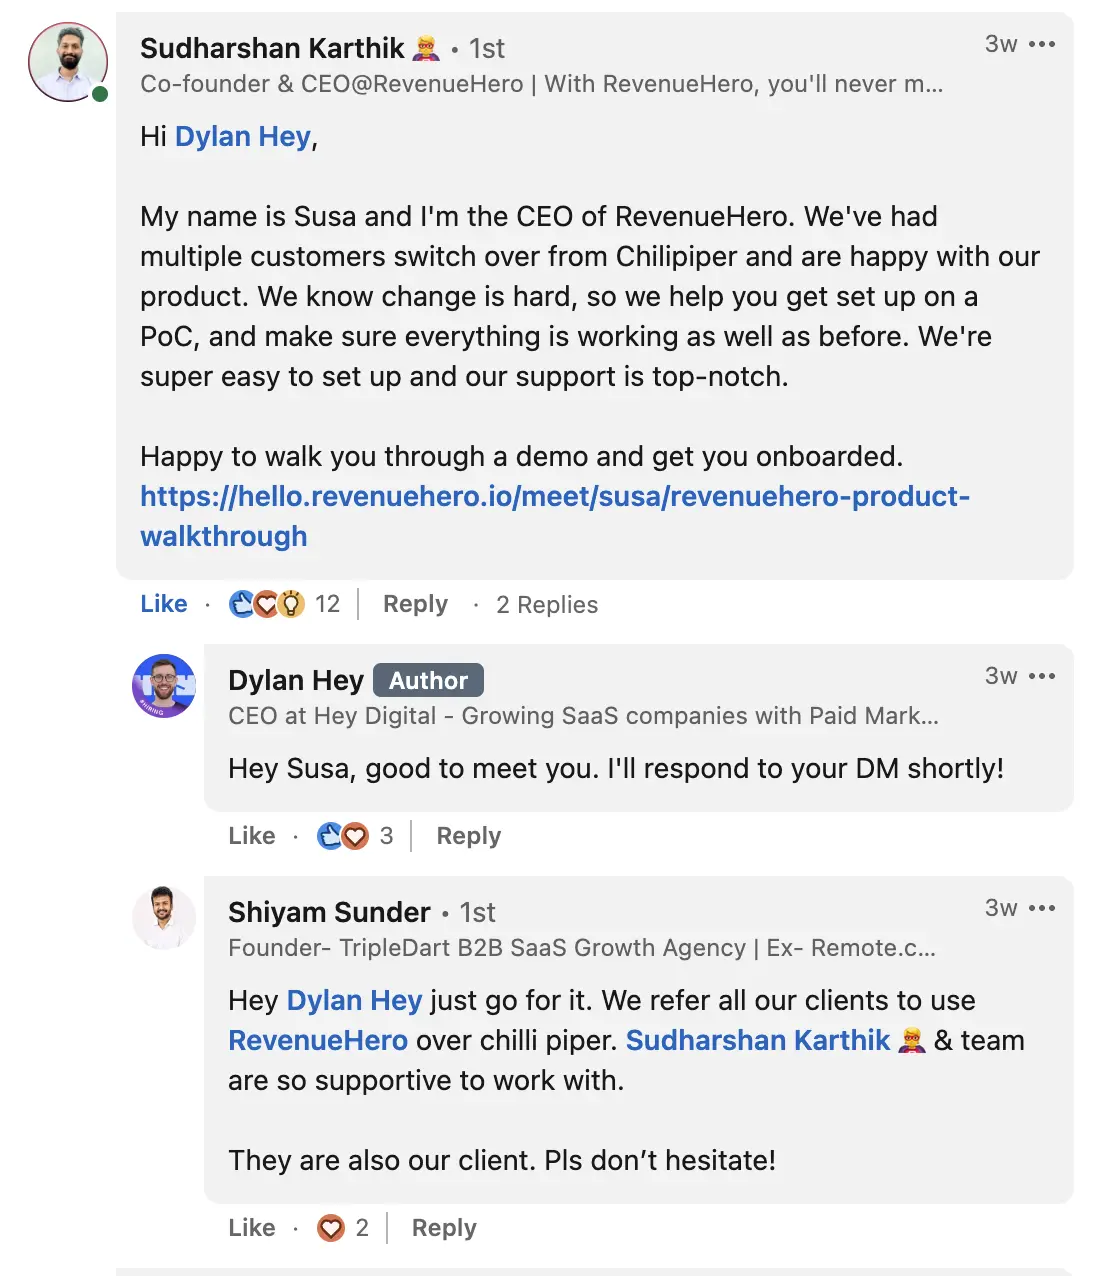
Task: Click the Author badge next to Dylan Hey
Action: pyautogui.click(x=428, y=680)
